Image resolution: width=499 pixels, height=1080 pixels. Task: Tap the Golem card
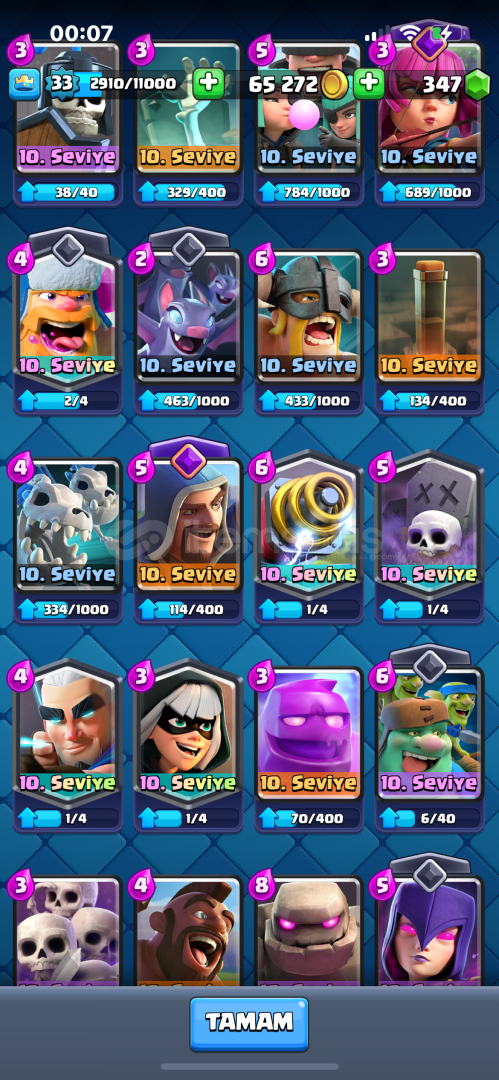309,930
